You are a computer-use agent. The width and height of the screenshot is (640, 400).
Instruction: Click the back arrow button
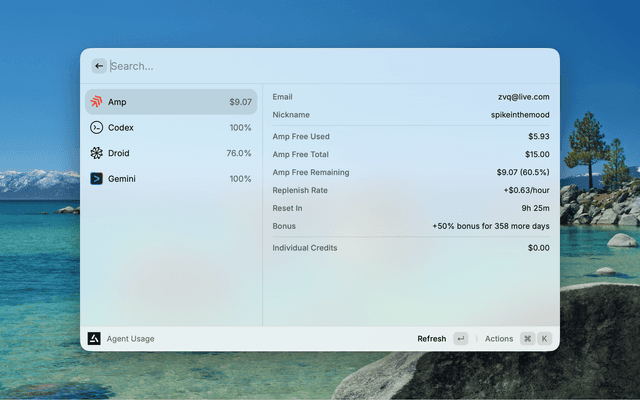(x=99, y=66)
